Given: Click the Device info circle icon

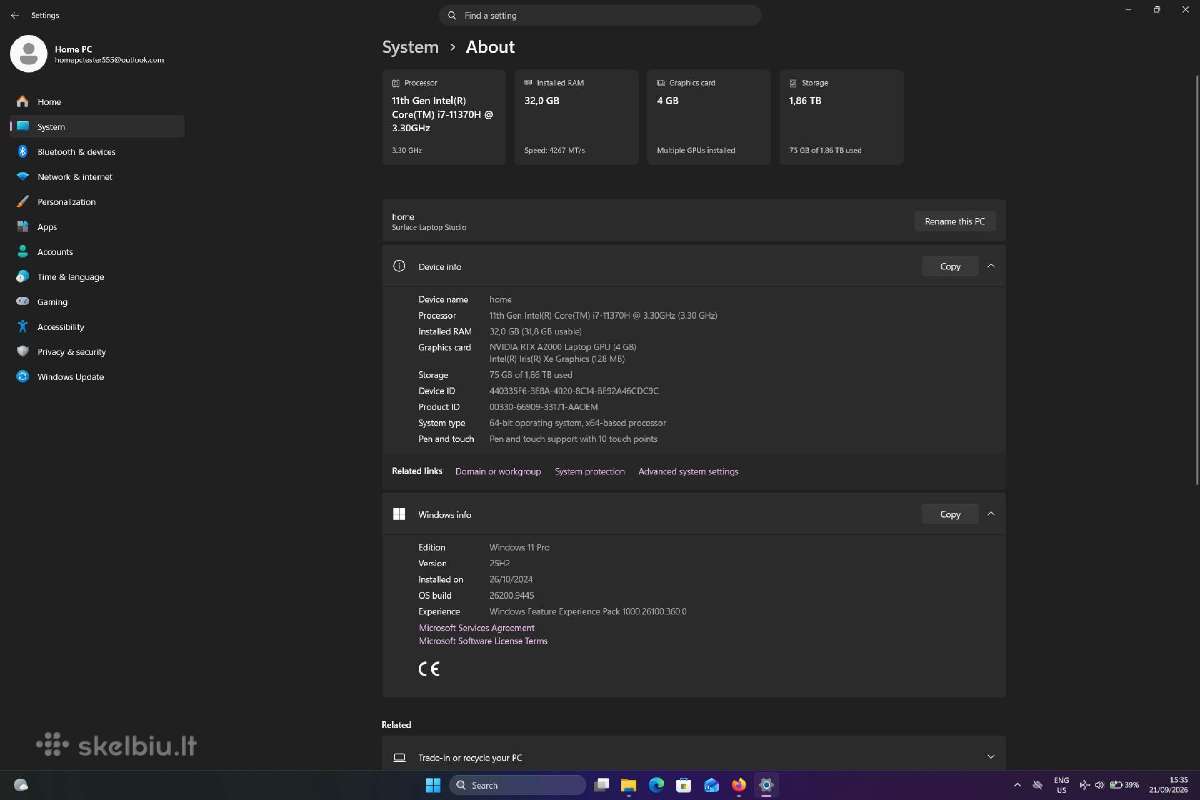Looking at the screenshot, I should [x=399, y=266].
